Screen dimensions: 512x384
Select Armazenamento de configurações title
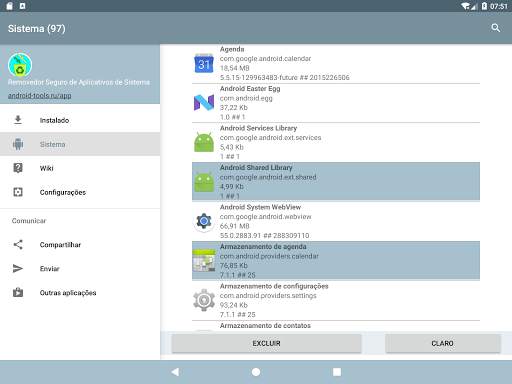coord(274,286)
